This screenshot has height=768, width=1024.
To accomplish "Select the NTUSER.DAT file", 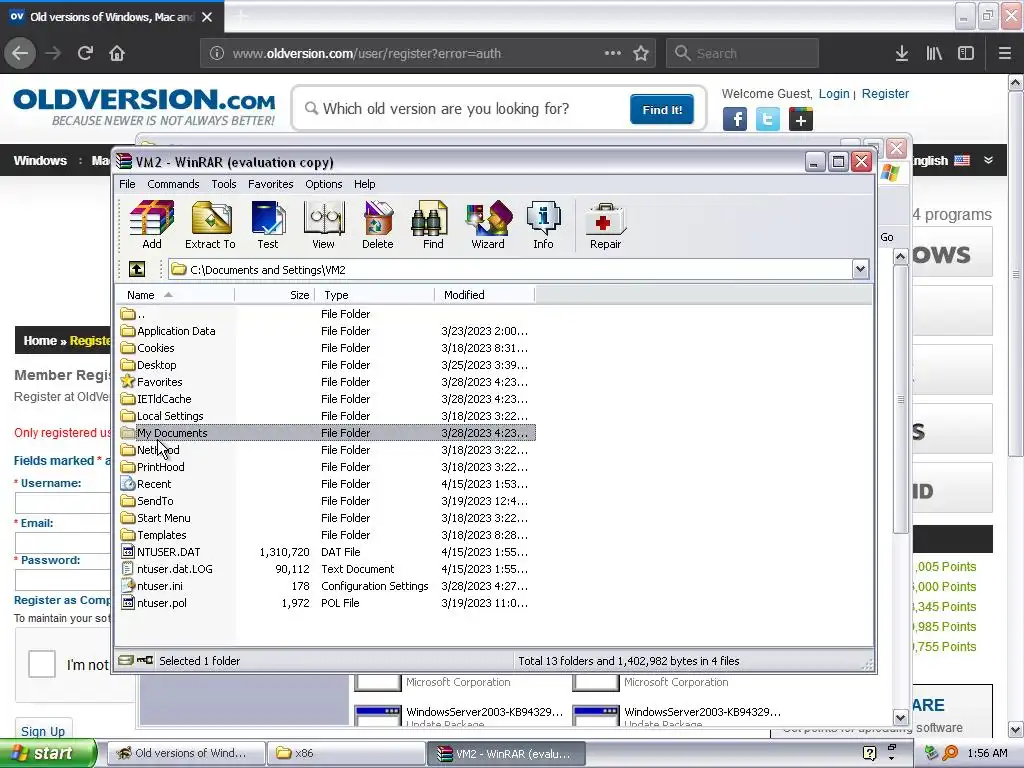I will click(x=325, y=552).
